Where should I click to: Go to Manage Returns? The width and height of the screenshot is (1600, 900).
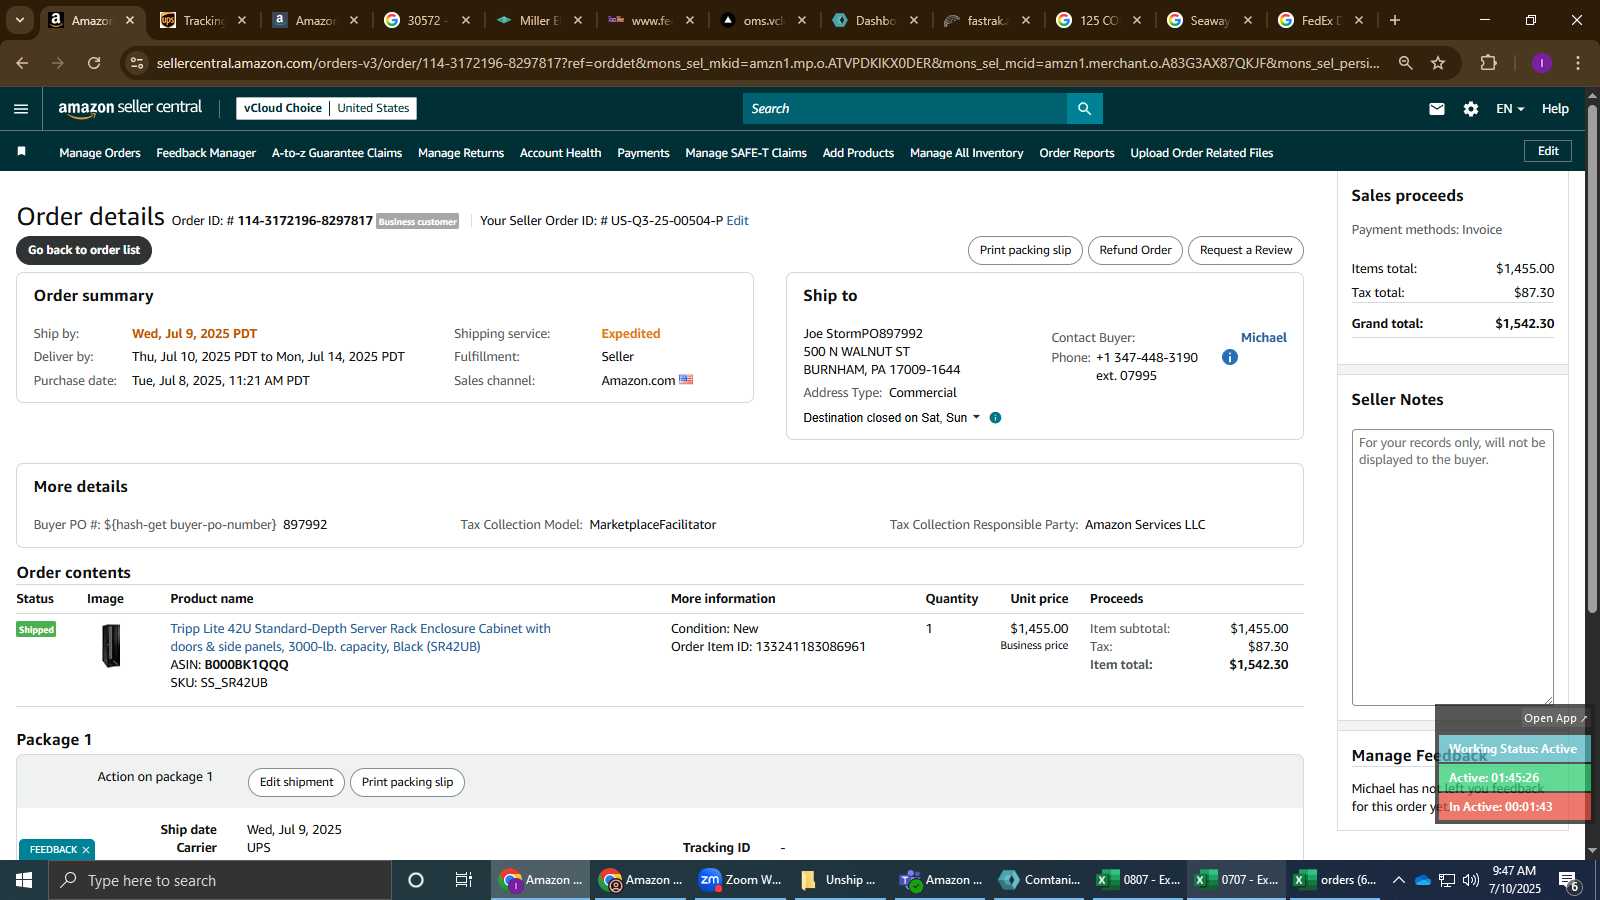[461, 153]
